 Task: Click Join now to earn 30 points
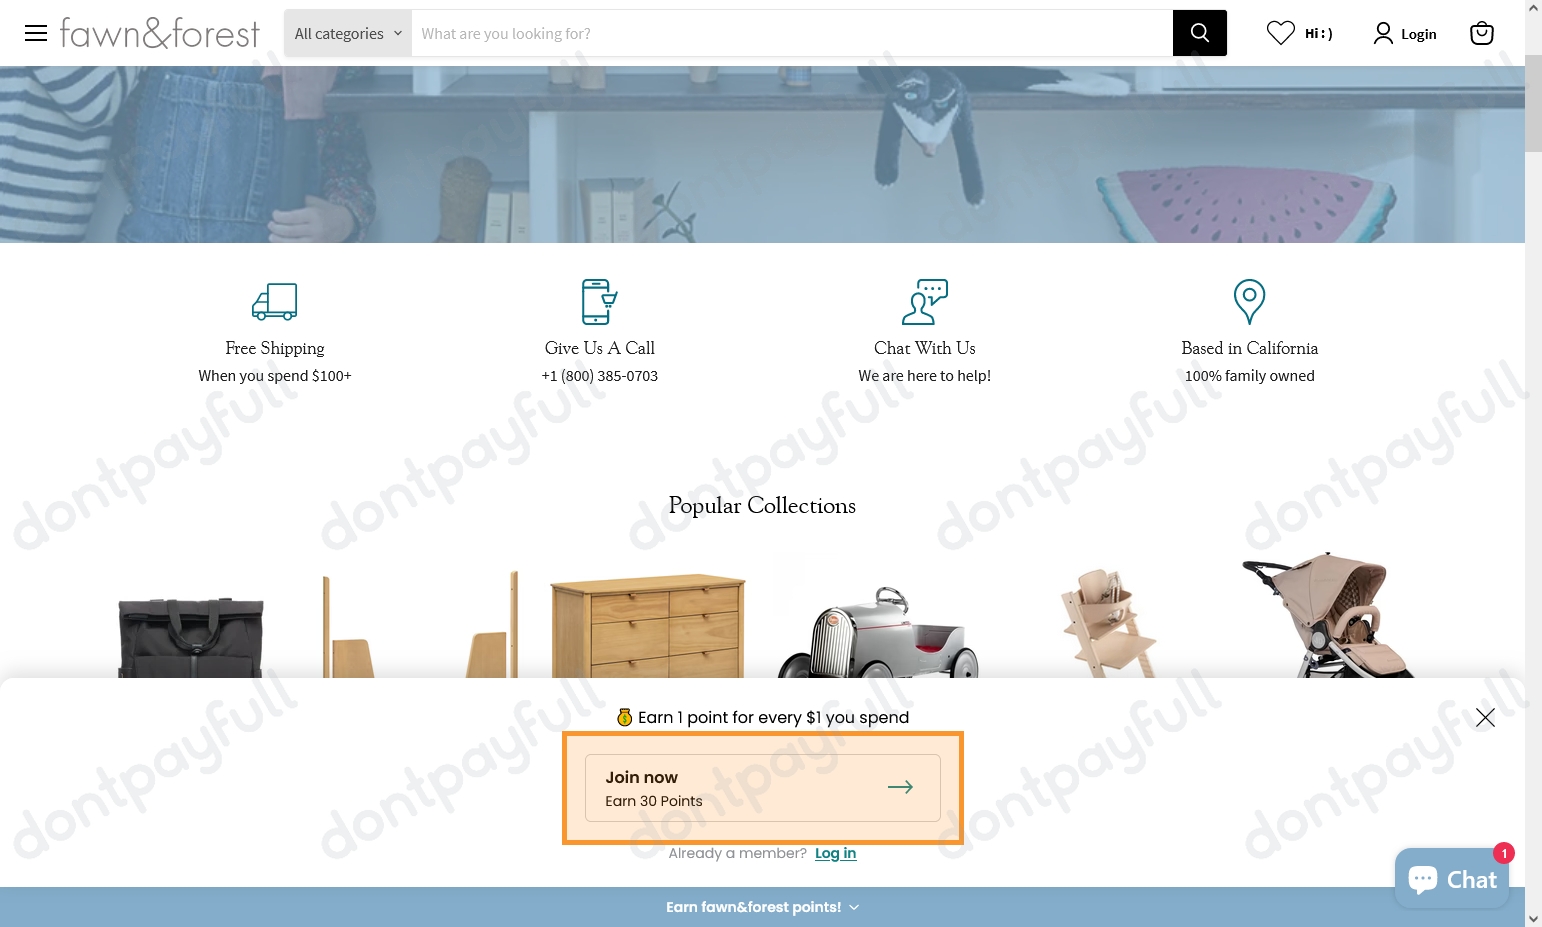pos(762,788)
